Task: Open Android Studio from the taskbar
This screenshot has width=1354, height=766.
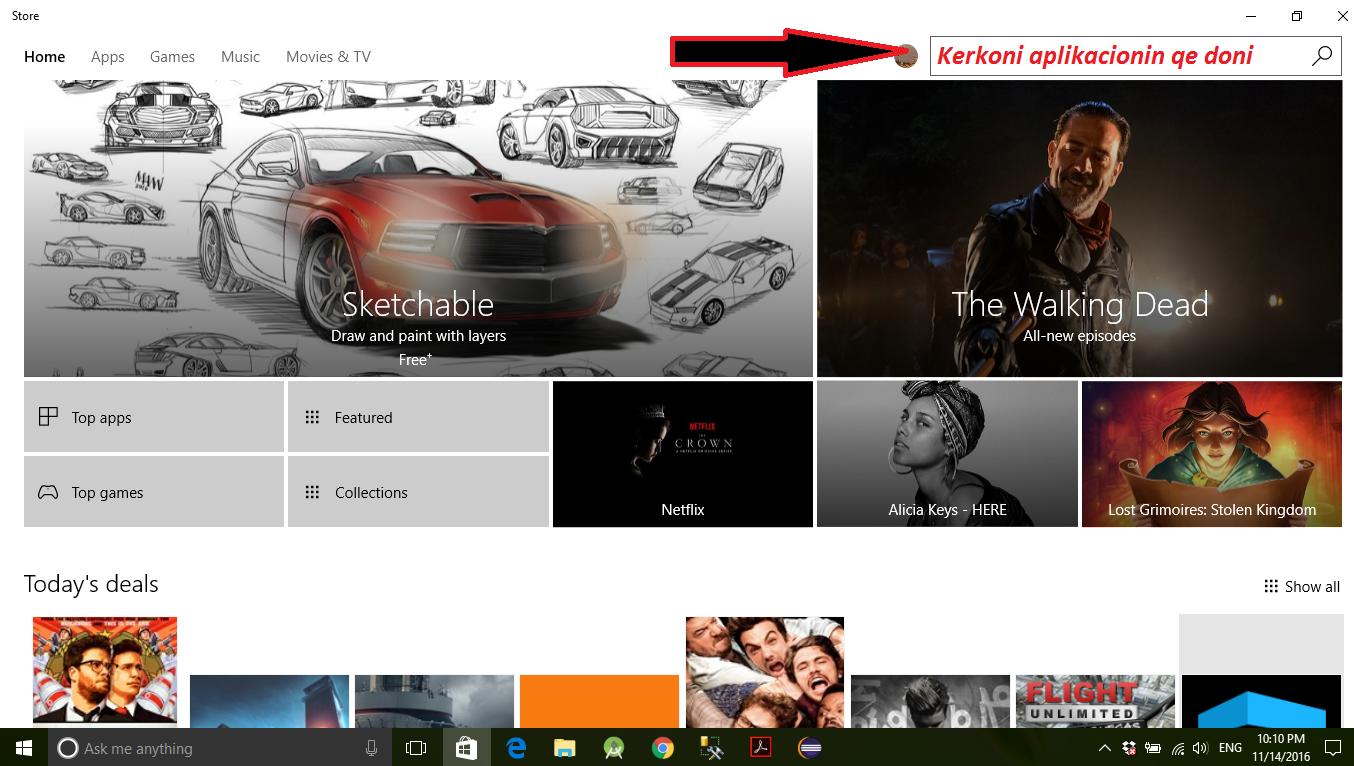Action: pyautogui.click(x=614, y=747)
